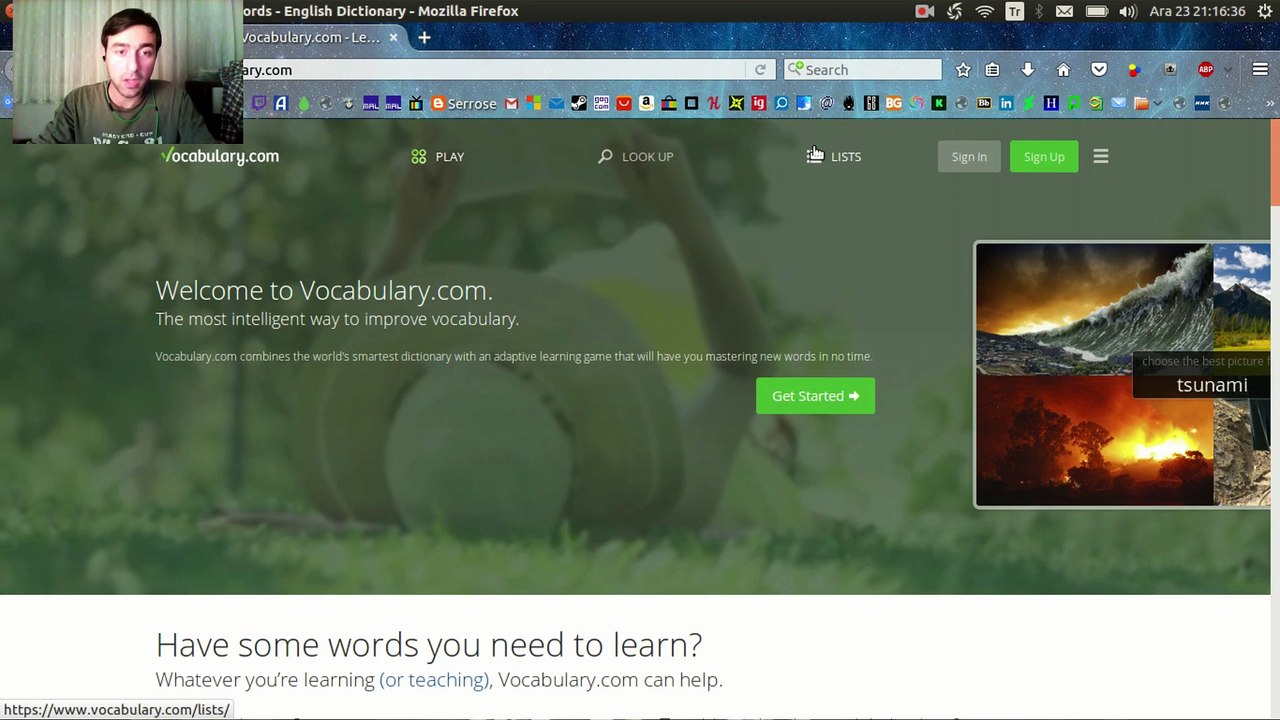Viewport: 1280px width, 720px height.
Task: Click the green Sign Up button
Action: tap(1044, 156)
